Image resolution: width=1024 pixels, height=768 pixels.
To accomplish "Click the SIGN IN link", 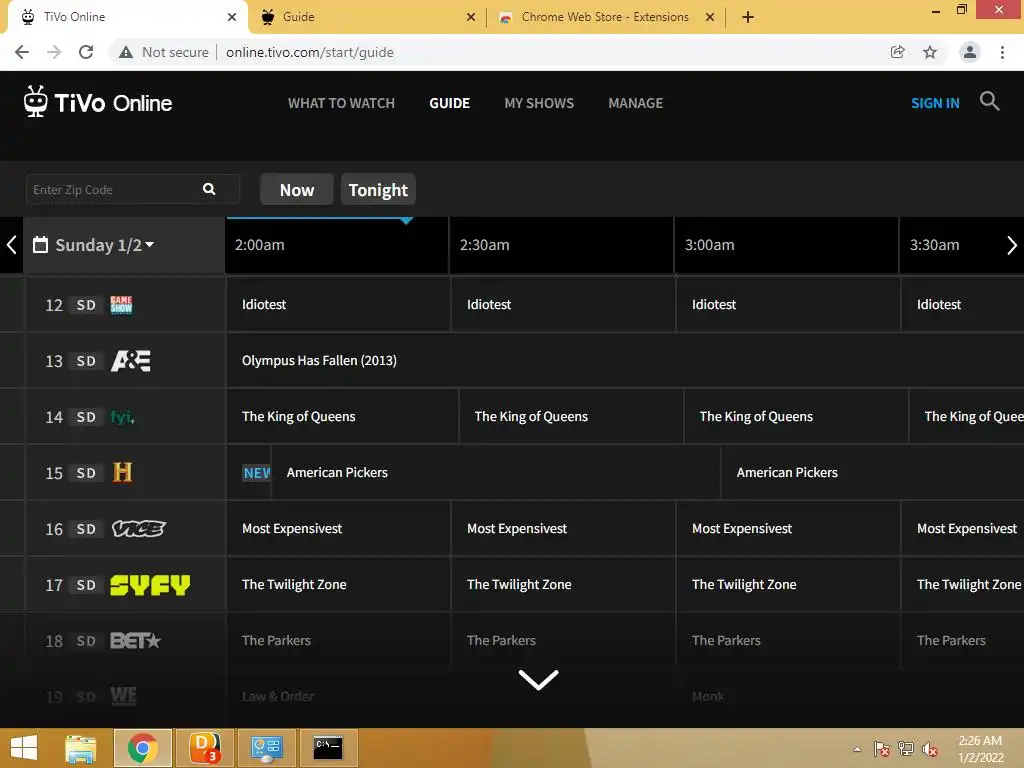I will point(935,103).
